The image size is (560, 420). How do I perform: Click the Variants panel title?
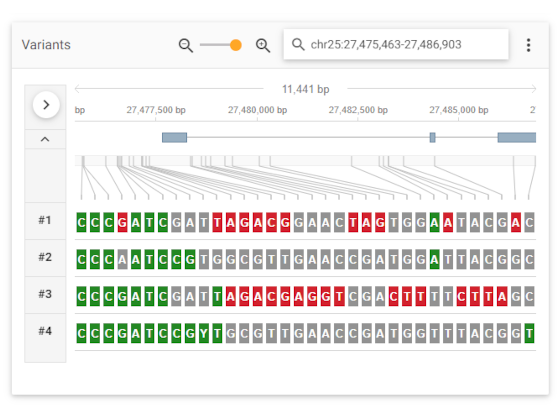tap(46, 45)
